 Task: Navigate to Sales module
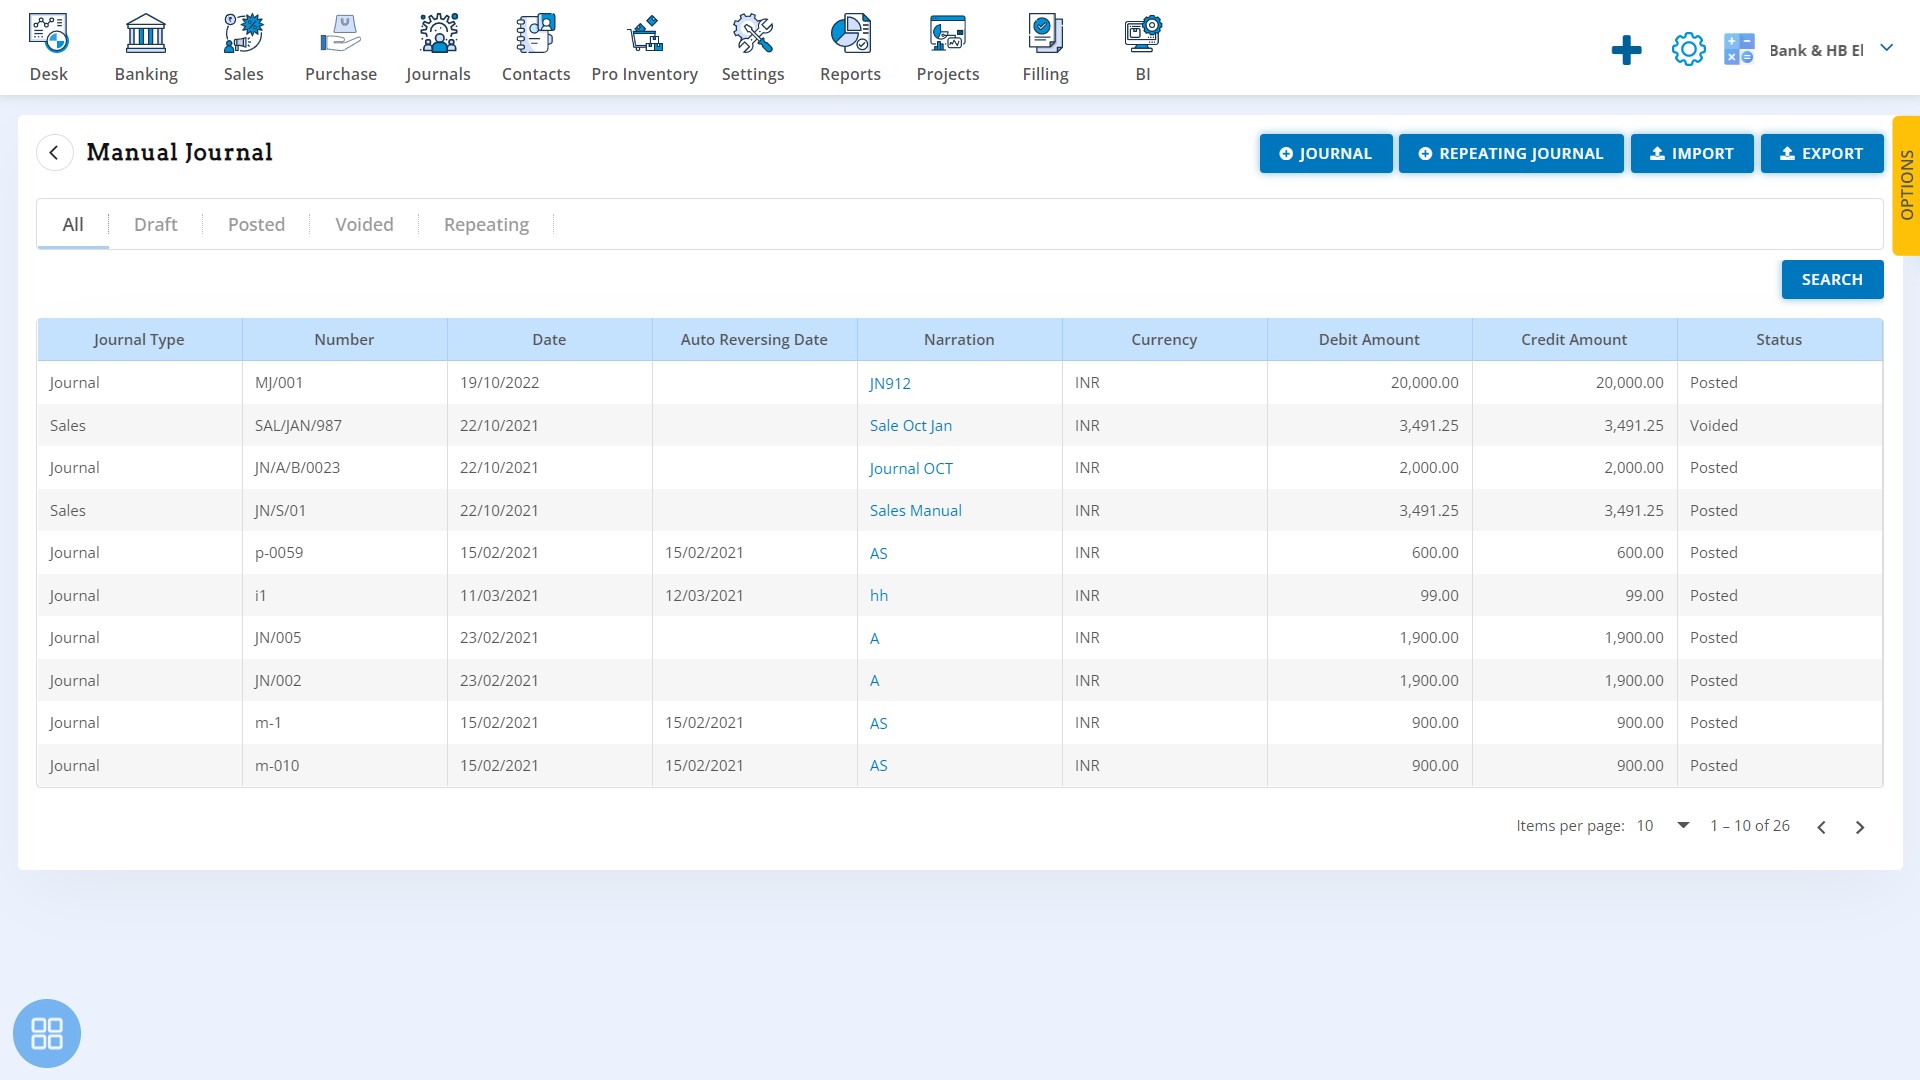(241, 46)
